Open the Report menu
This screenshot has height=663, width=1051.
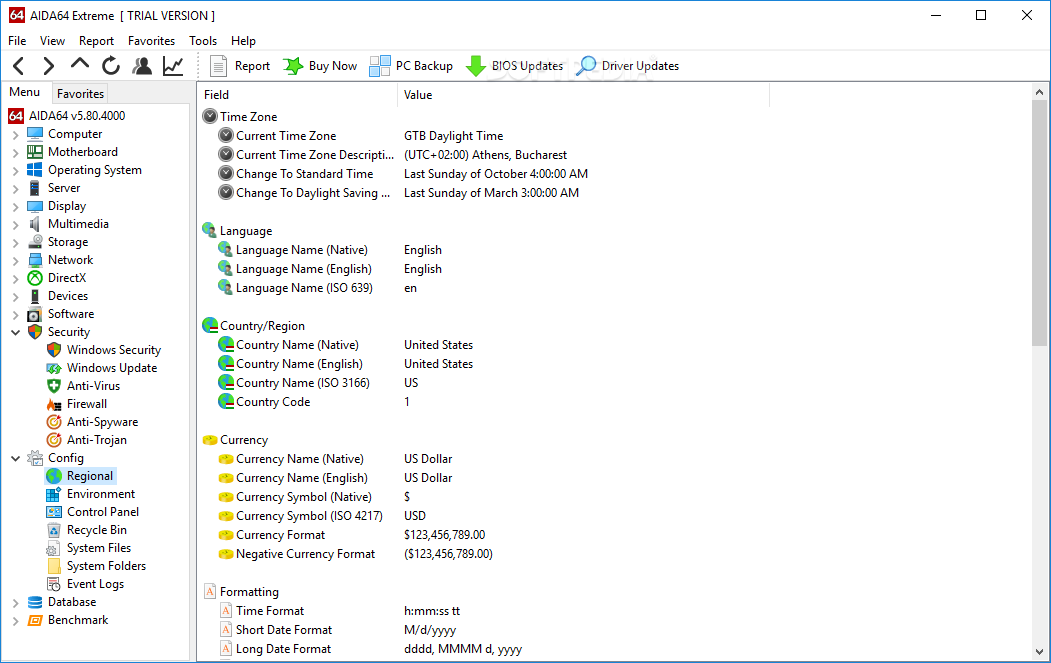97,41
